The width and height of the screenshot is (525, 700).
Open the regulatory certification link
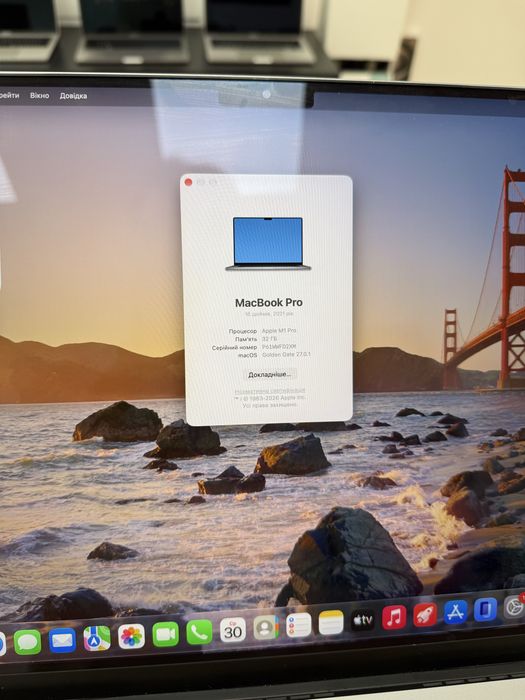tap(270, 391)
